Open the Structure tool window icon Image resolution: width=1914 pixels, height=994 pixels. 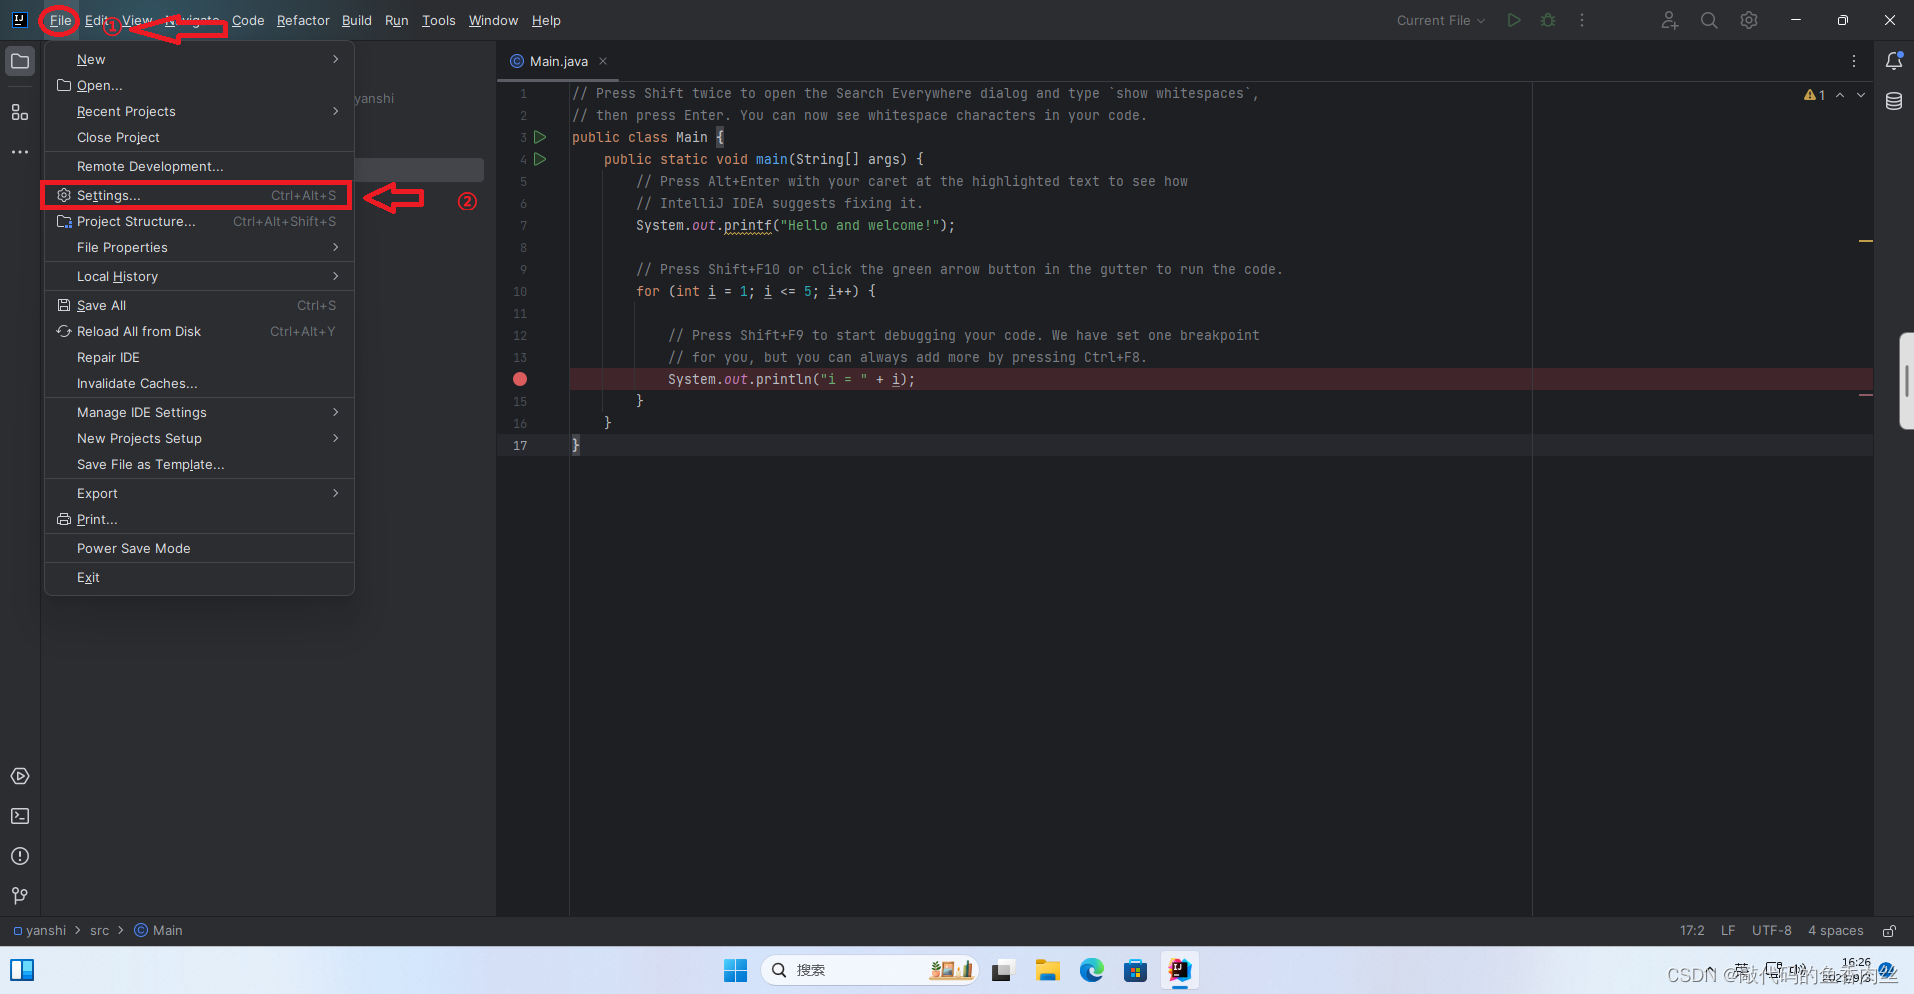pos(20,113)
